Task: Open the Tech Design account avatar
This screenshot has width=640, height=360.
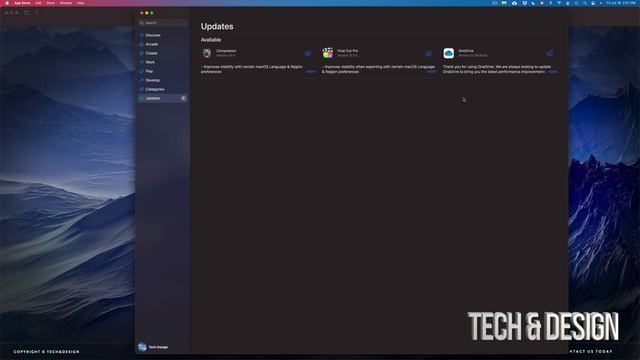Action: tap(142, 347)
